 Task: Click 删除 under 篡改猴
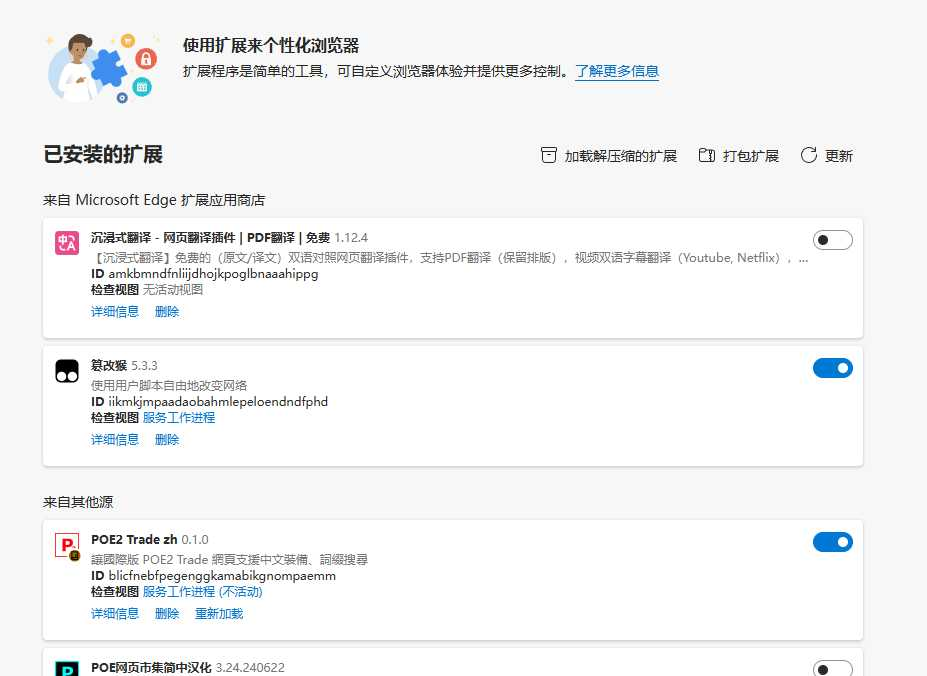tap(167, 440)
